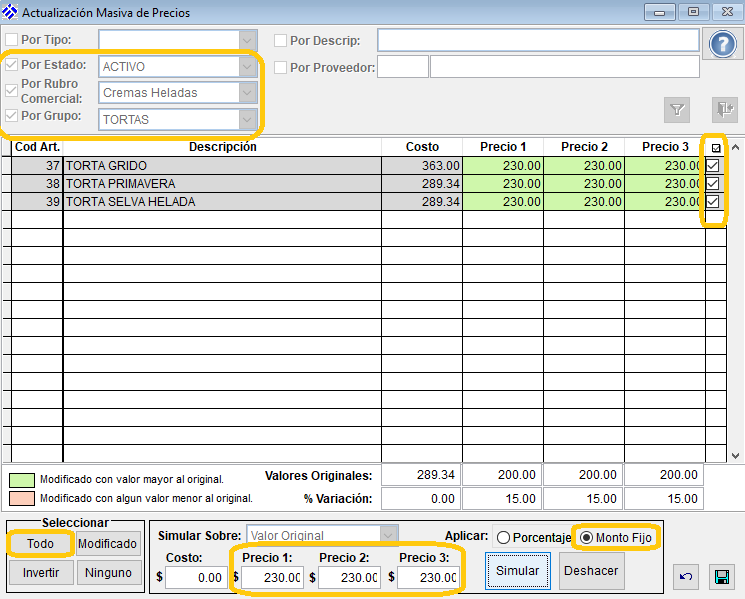
Task: Click the Descripción column header
Action: click(x=222, y=147)
